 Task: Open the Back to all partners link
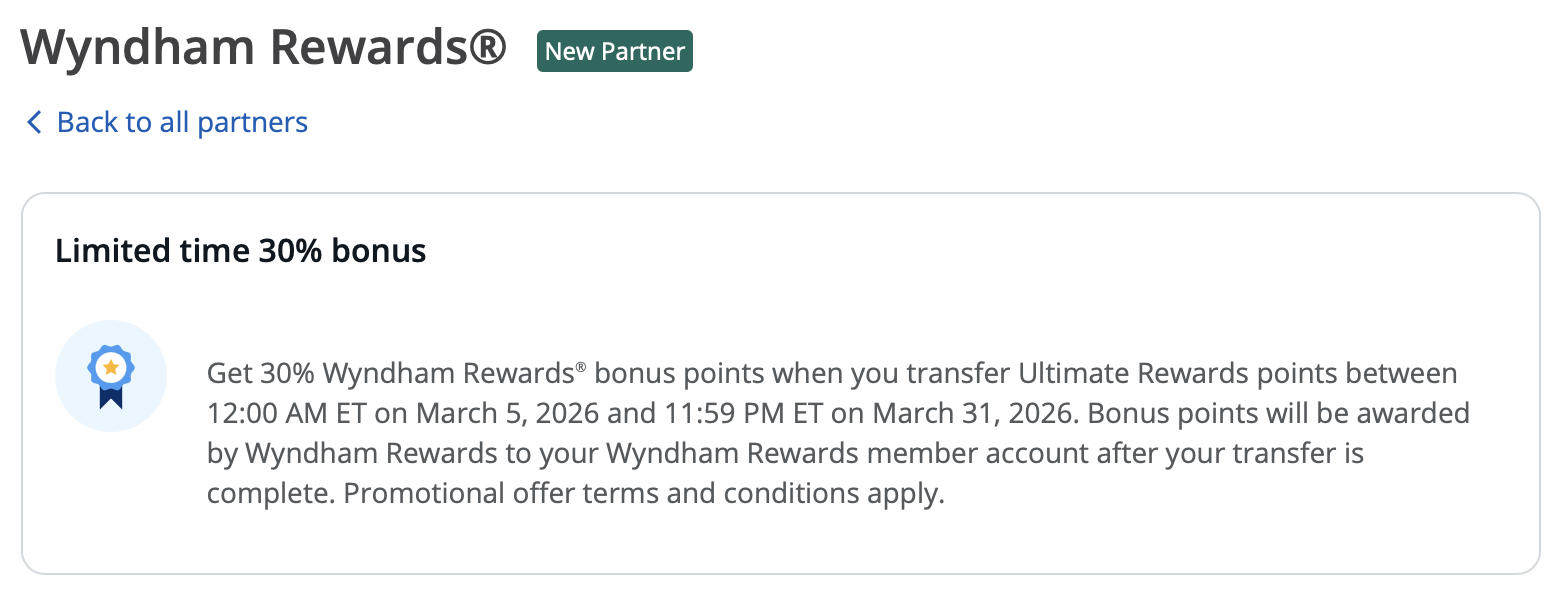point(182,121)
